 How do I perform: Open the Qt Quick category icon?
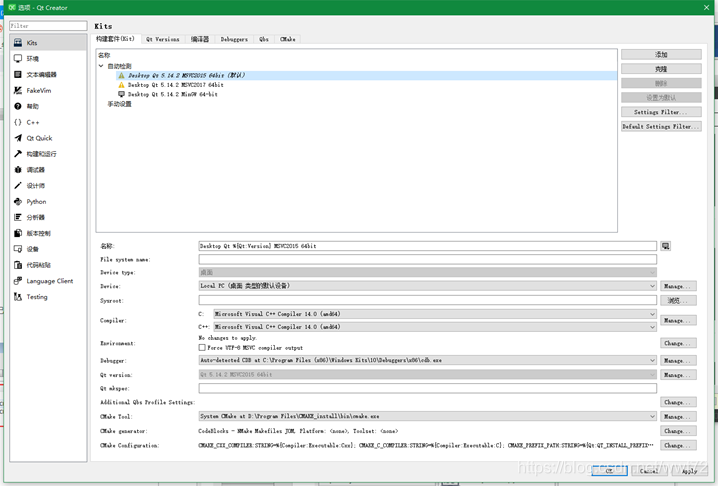coord(18,138)
